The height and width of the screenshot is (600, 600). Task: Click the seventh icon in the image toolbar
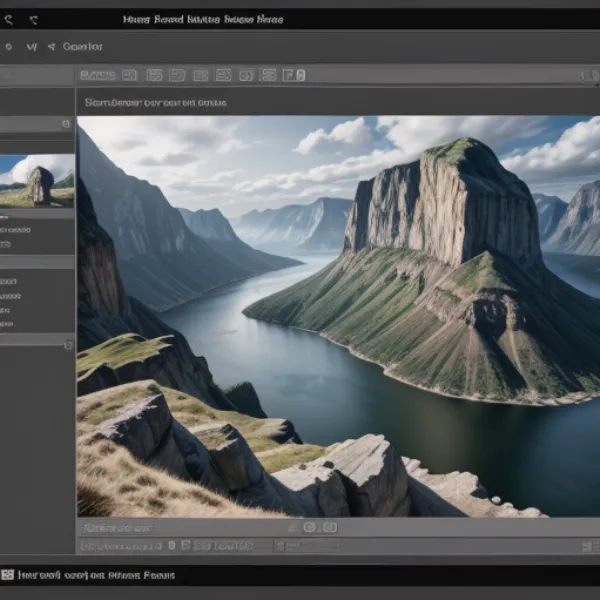(268, 75)
